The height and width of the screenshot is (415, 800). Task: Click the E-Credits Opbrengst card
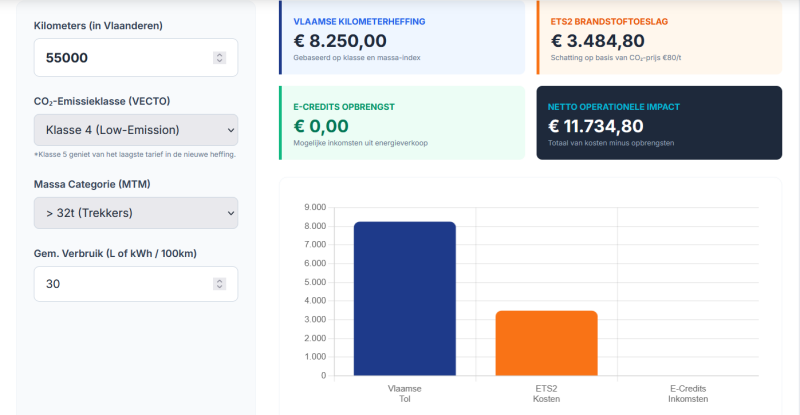pyautogui.click(x=402, y=122)
